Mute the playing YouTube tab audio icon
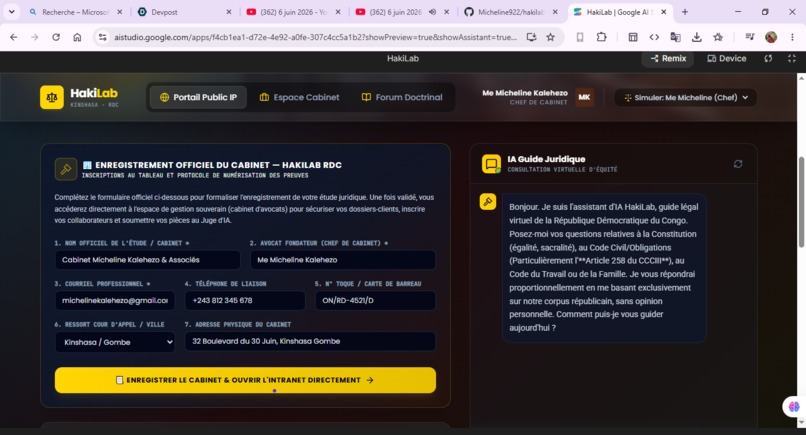 pos(432,12)
